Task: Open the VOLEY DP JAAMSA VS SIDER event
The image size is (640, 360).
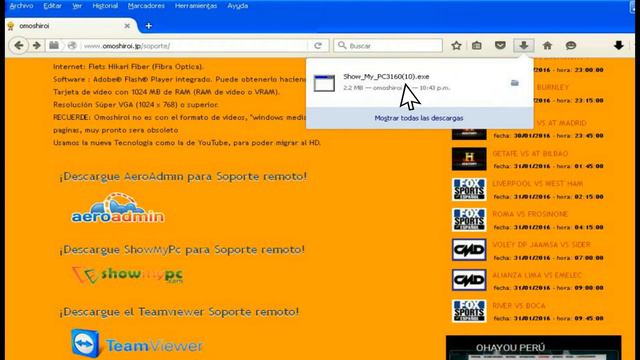Action: [541, 244]
